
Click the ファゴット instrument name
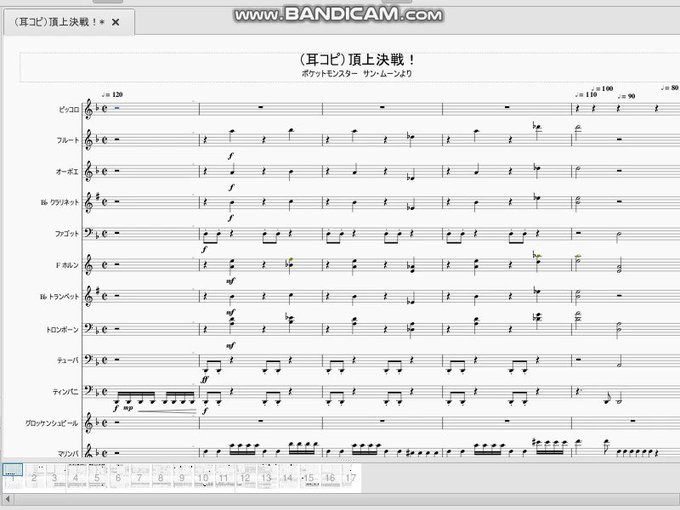click(x=67, y=234)
